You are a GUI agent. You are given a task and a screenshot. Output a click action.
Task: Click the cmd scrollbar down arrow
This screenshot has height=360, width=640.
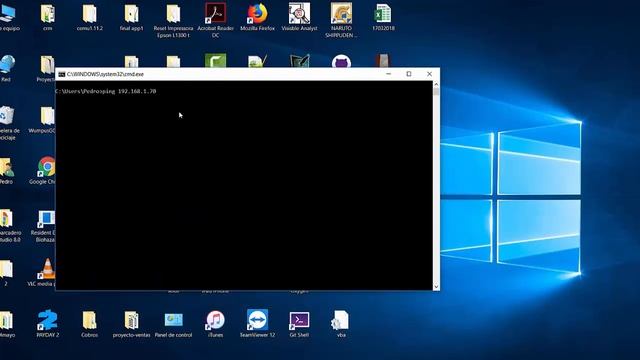436,287
